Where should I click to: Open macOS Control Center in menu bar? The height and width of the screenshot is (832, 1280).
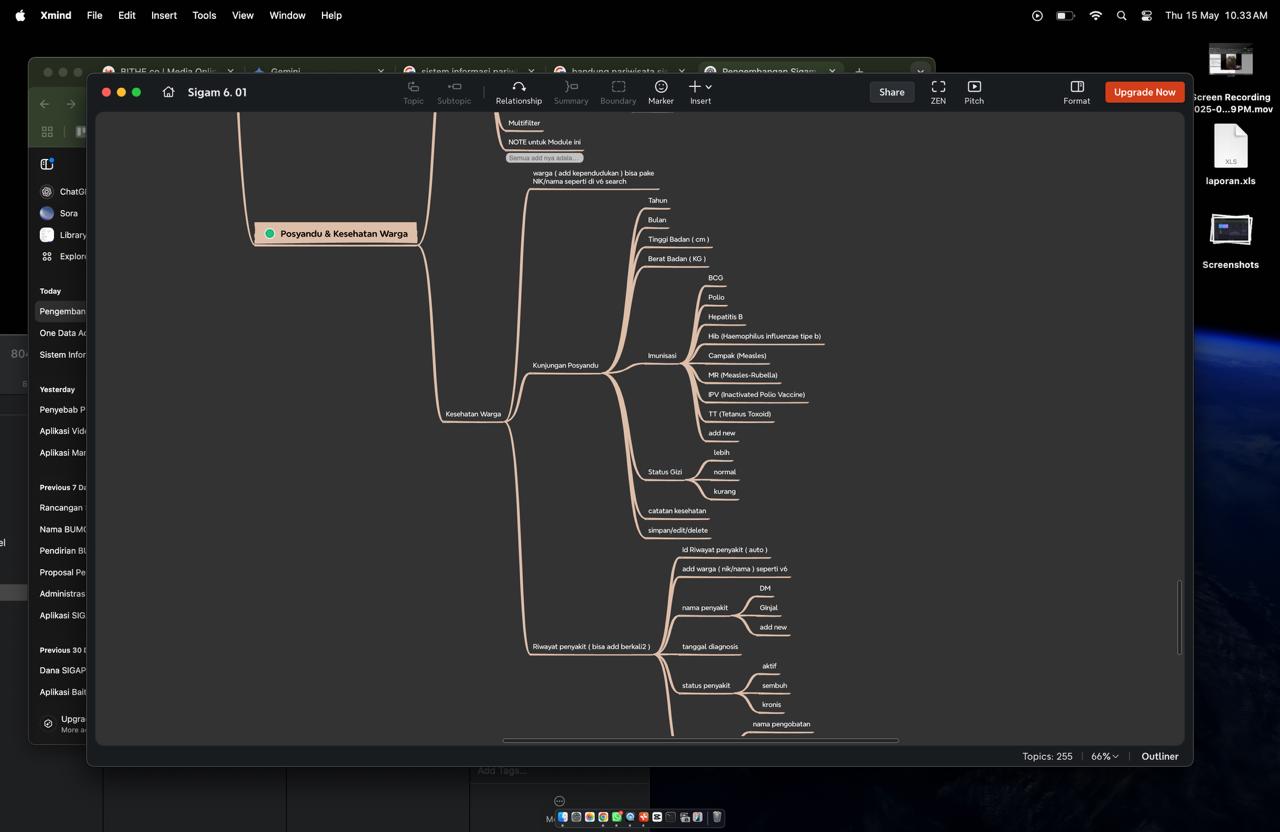(1146, 15)
